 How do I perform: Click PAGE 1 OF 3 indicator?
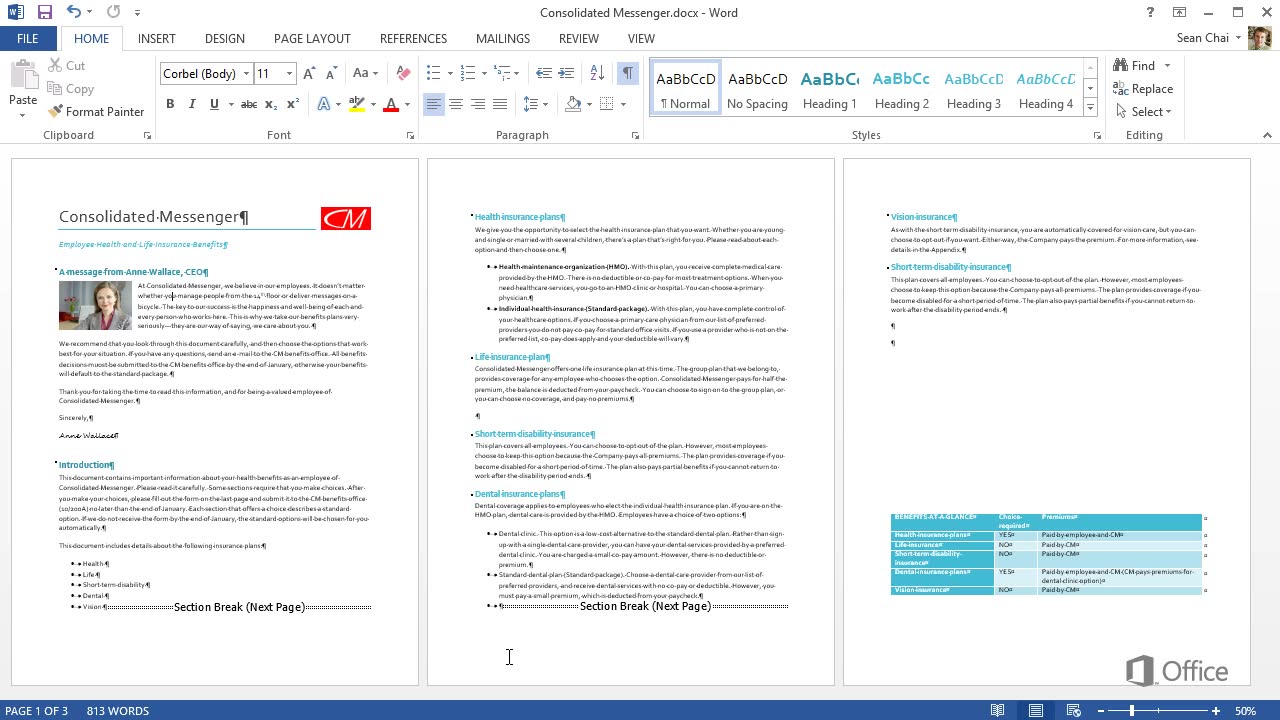point(37,711)
